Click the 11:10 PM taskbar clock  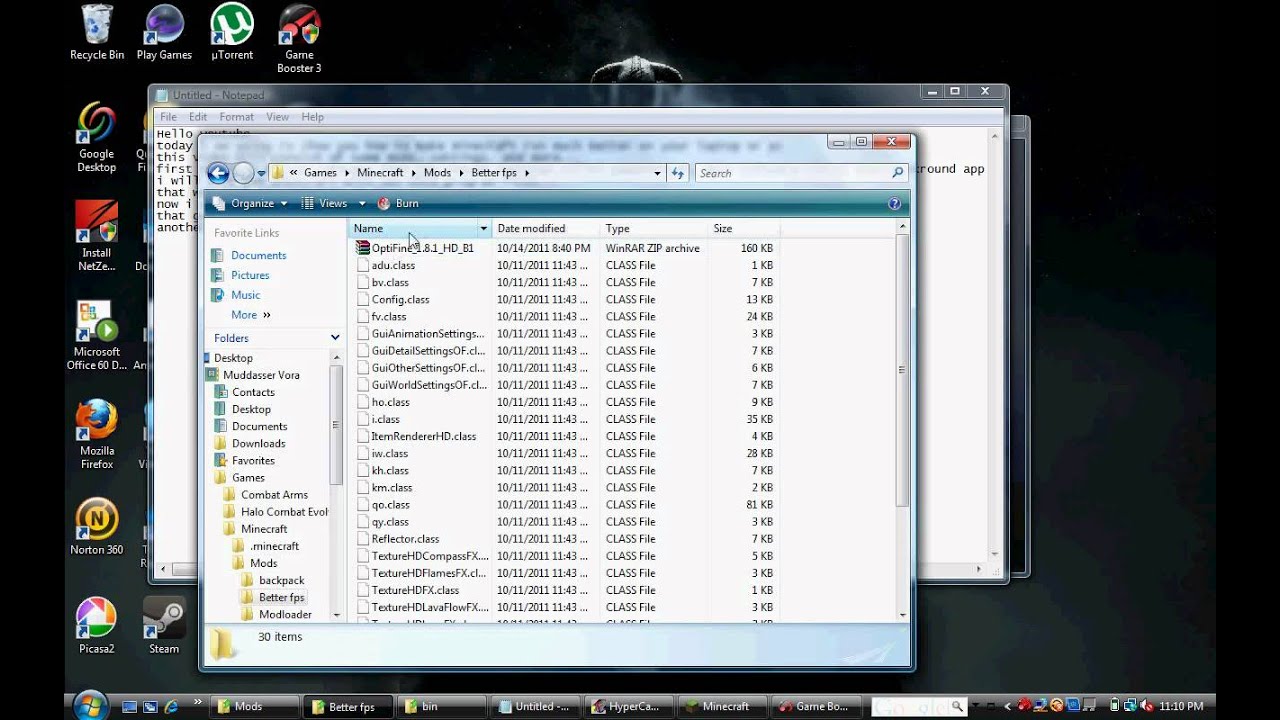1181,706
